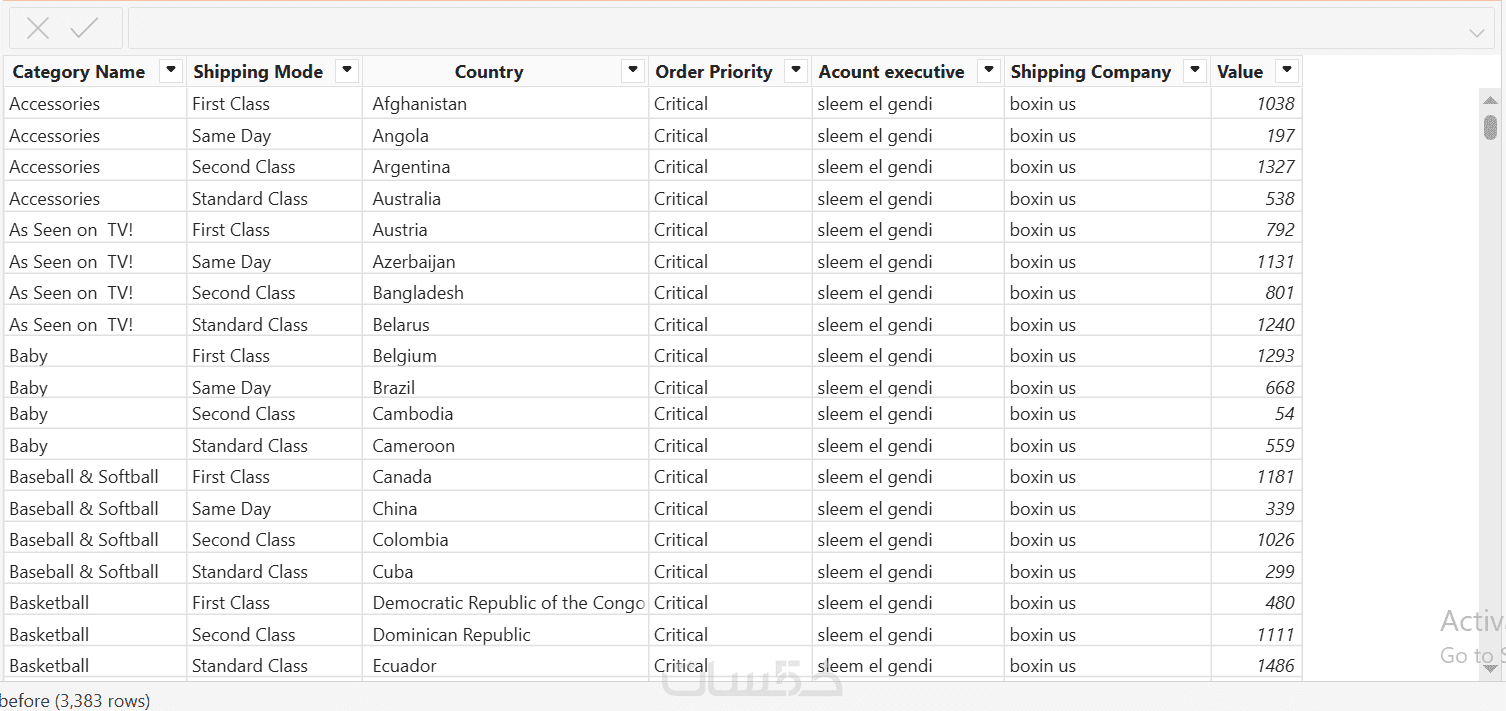Select the Afghanistan cell

(x=419, y=104)
